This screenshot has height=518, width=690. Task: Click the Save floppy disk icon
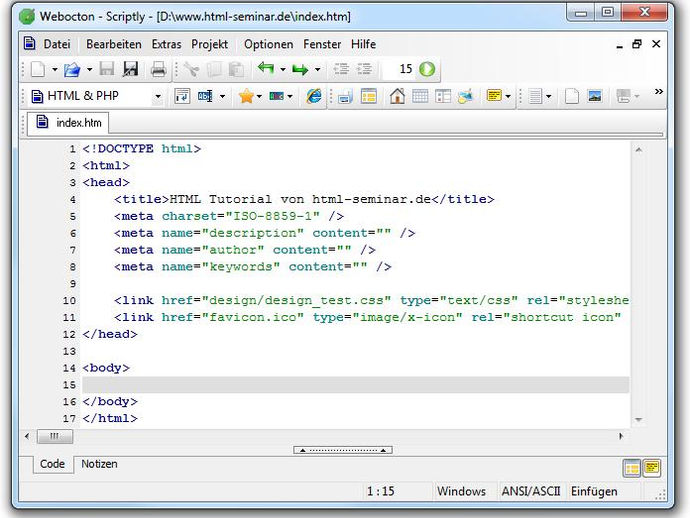click(107, 69)
